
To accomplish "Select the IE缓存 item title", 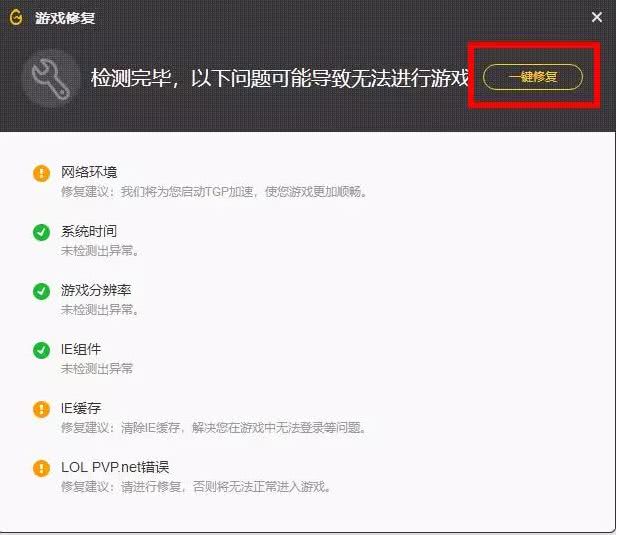I will click(81, 408).
